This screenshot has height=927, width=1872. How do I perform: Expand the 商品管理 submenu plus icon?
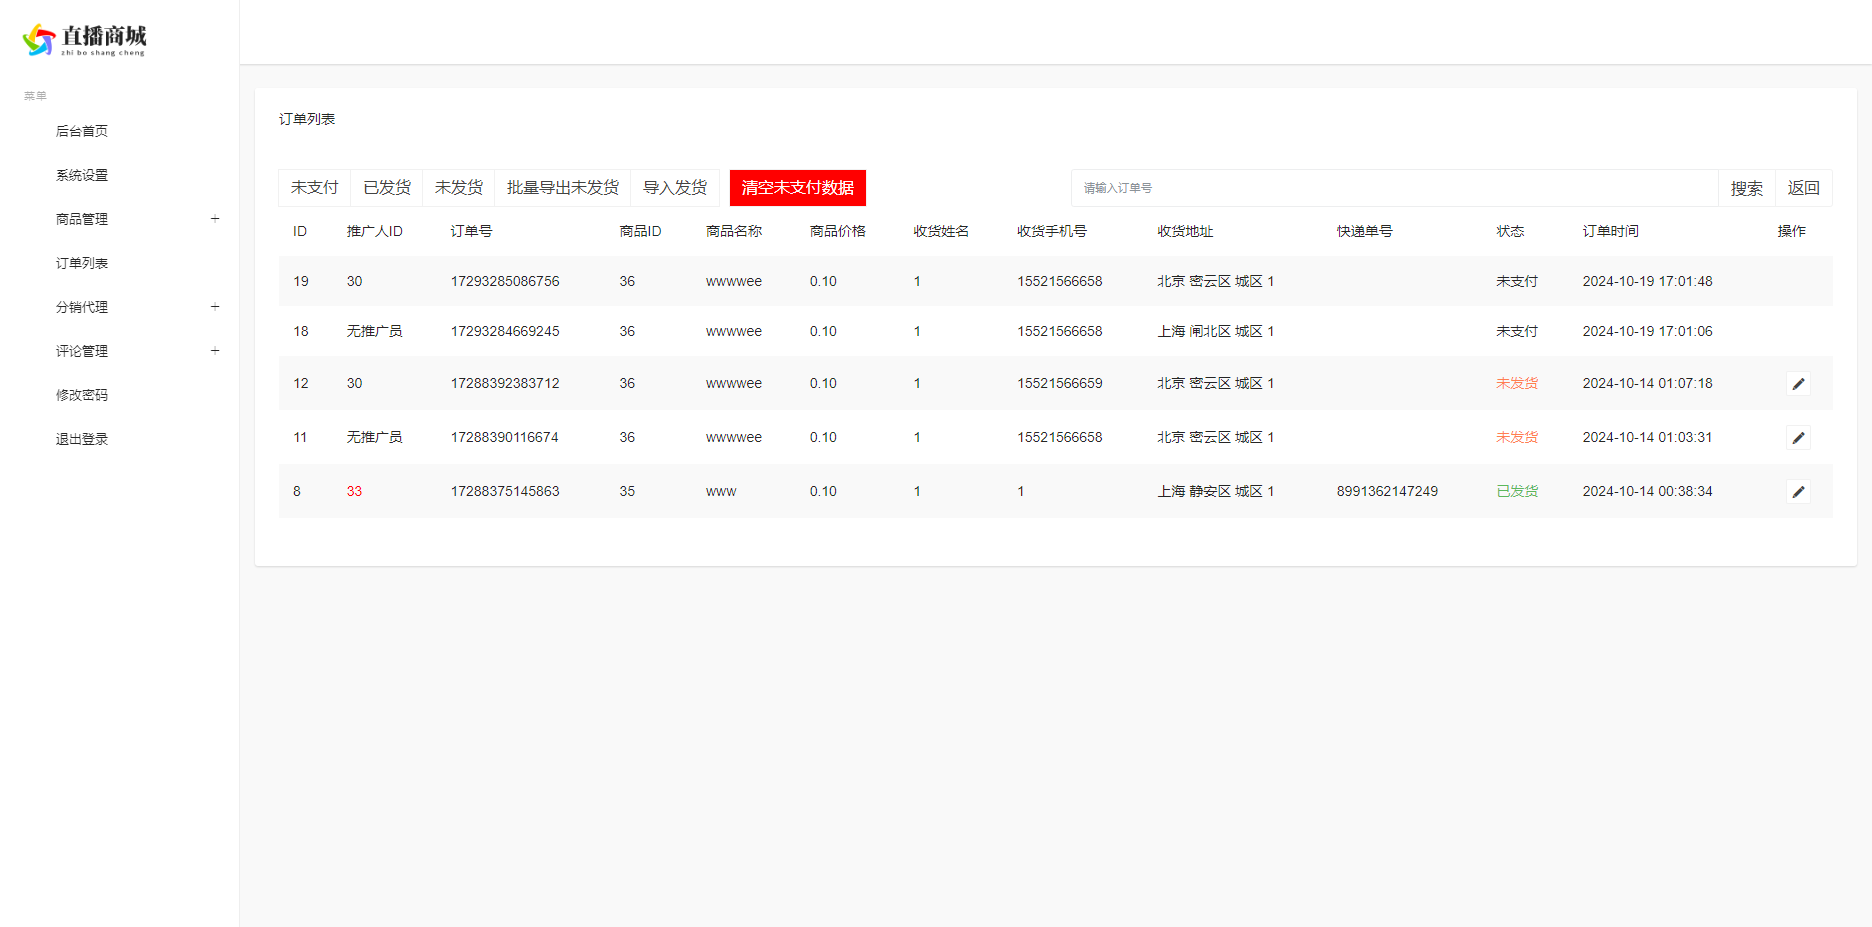(x=215, y=219)
